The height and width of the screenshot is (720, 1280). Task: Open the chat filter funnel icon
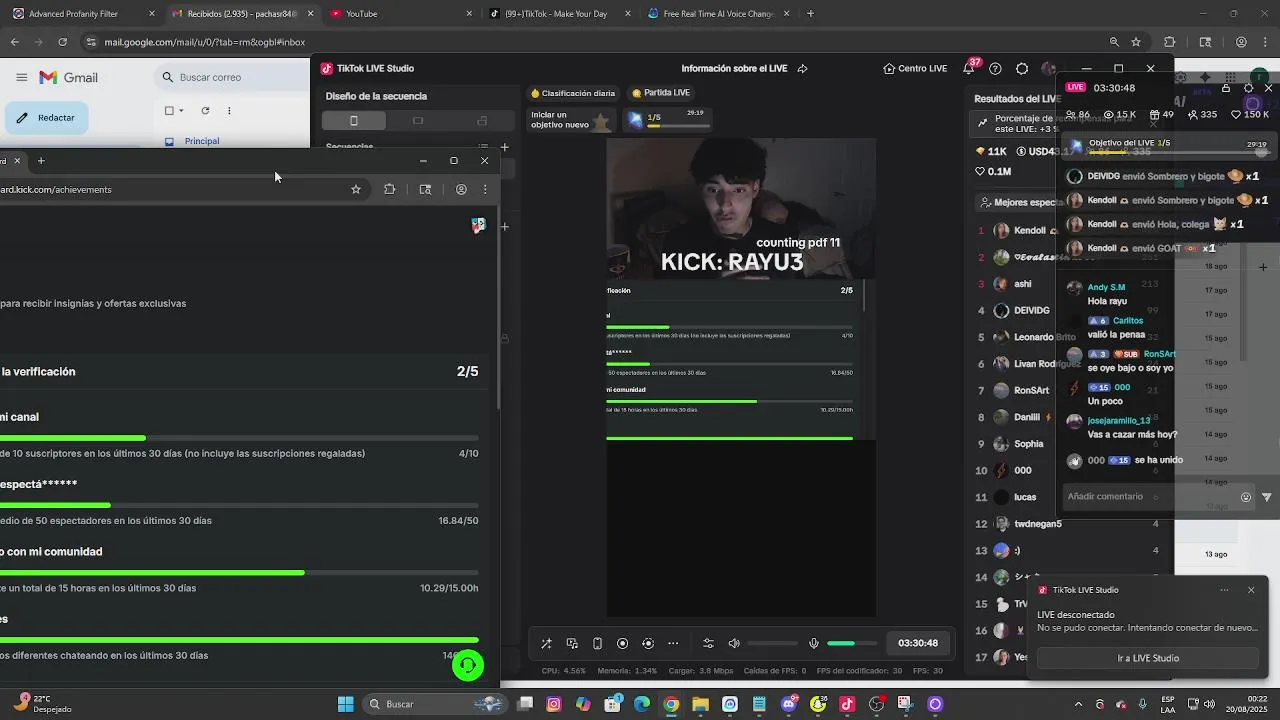point(1267,497)
